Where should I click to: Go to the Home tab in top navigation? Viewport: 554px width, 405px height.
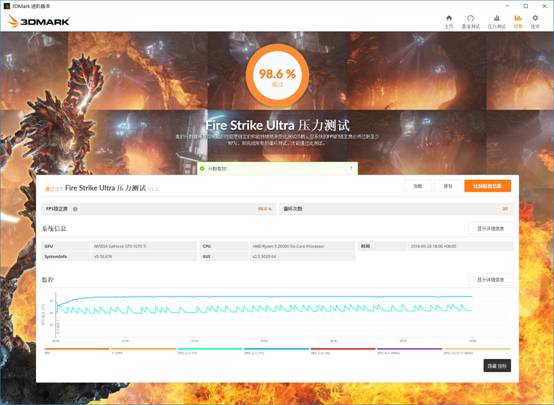(x=449, y=22)
